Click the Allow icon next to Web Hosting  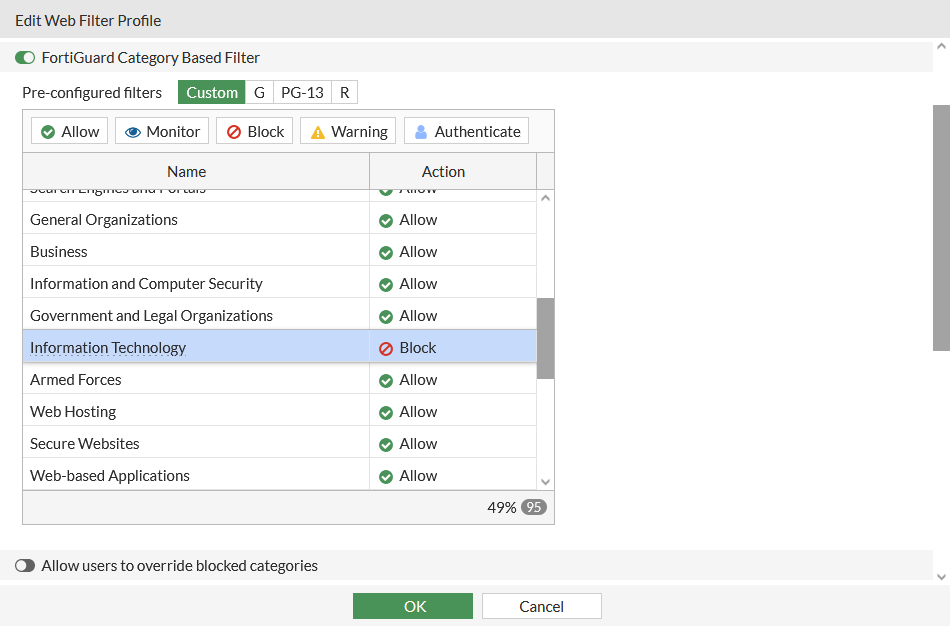(x=387, y=411)
